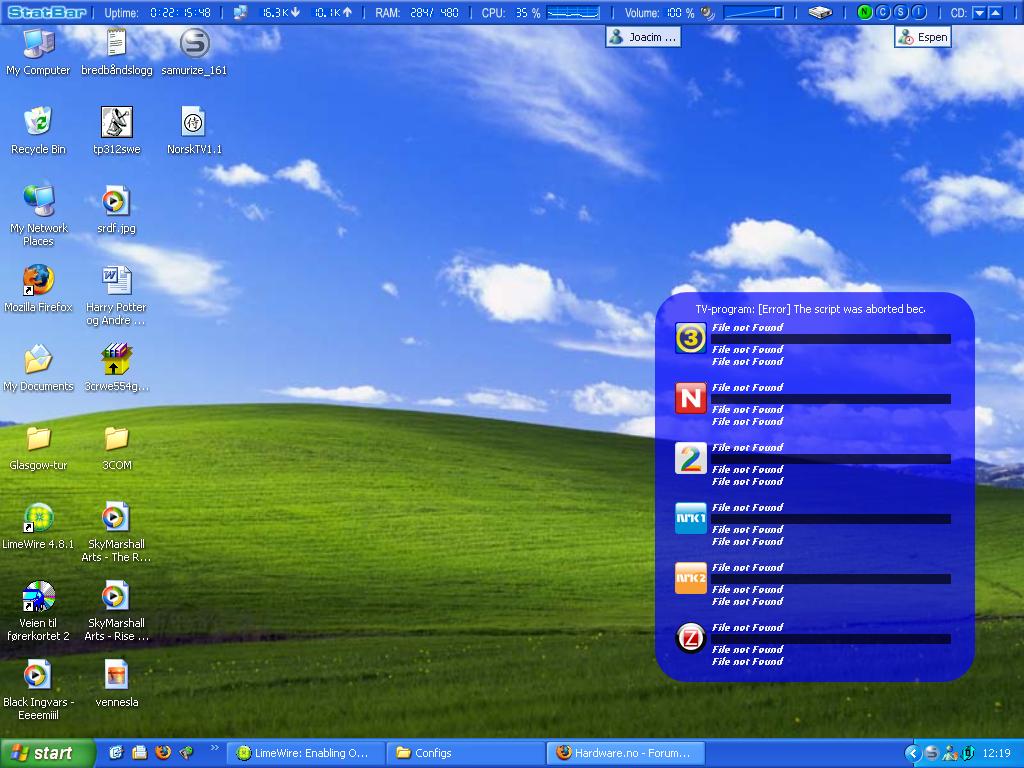1024x768 pixels.
Task: Click the TV3 channel logo in widget
Action: [690, 338]
